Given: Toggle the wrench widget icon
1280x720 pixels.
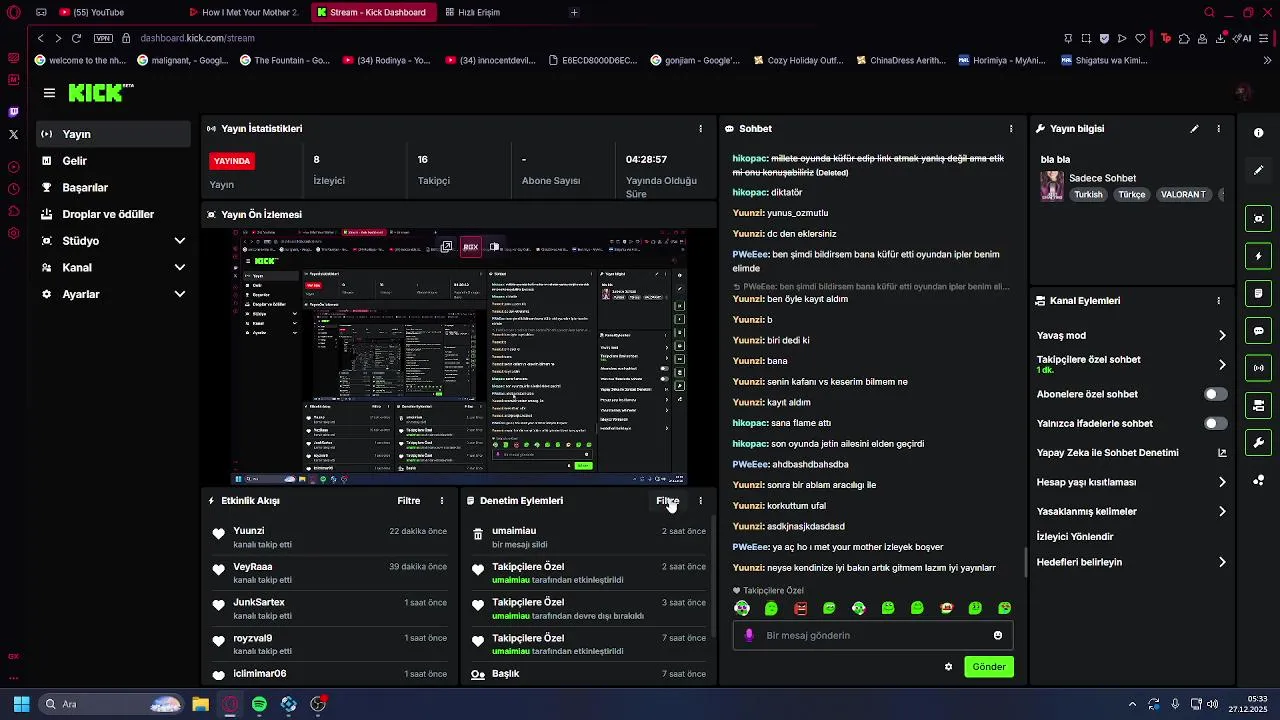Looking at the screenshot, I should 1258,443.
